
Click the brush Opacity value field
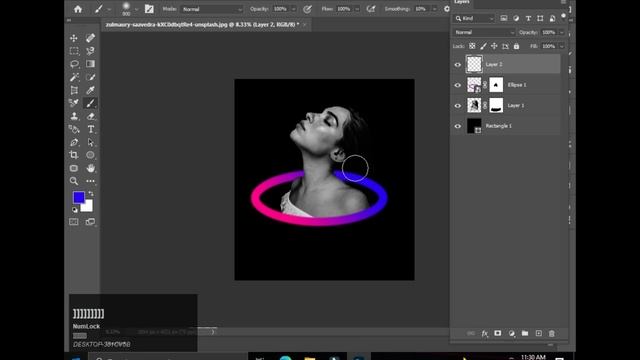(280, 9)
